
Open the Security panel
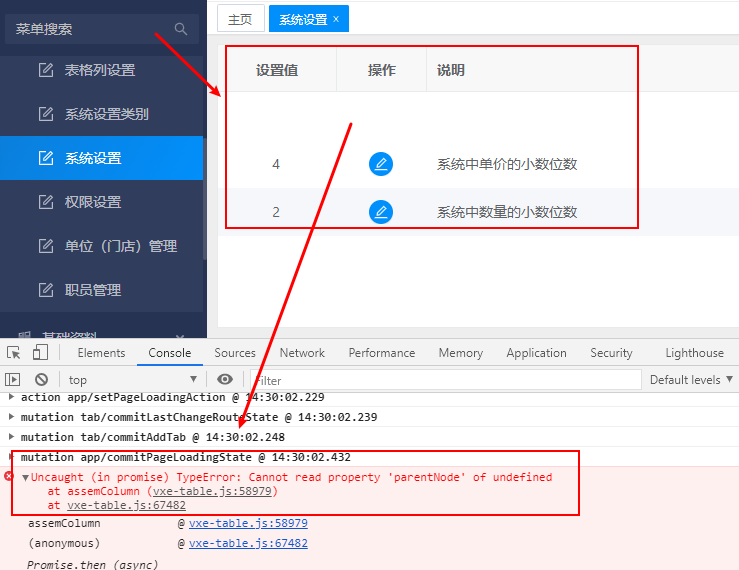611,353
